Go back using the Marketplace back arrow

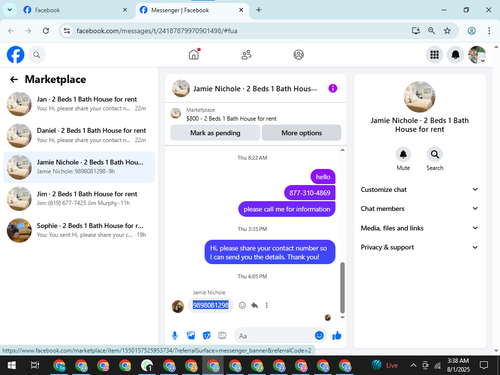14,79
